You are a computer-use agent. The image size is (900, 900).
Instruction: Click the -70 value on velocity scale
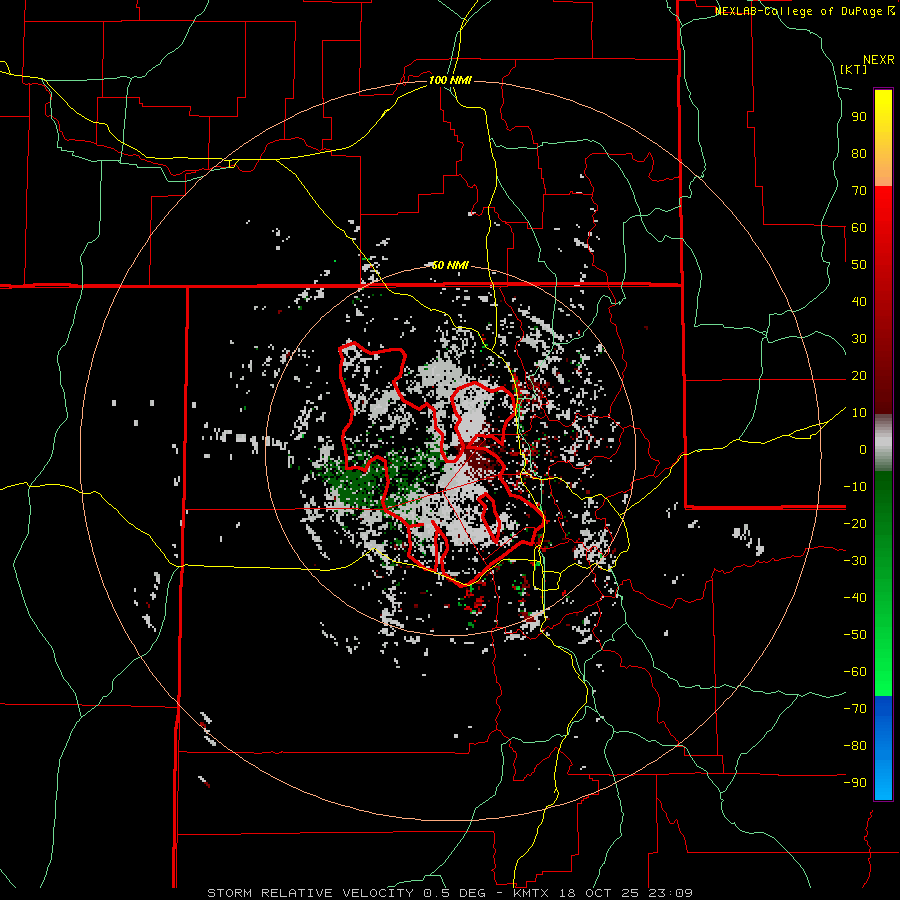pos(855,708)
